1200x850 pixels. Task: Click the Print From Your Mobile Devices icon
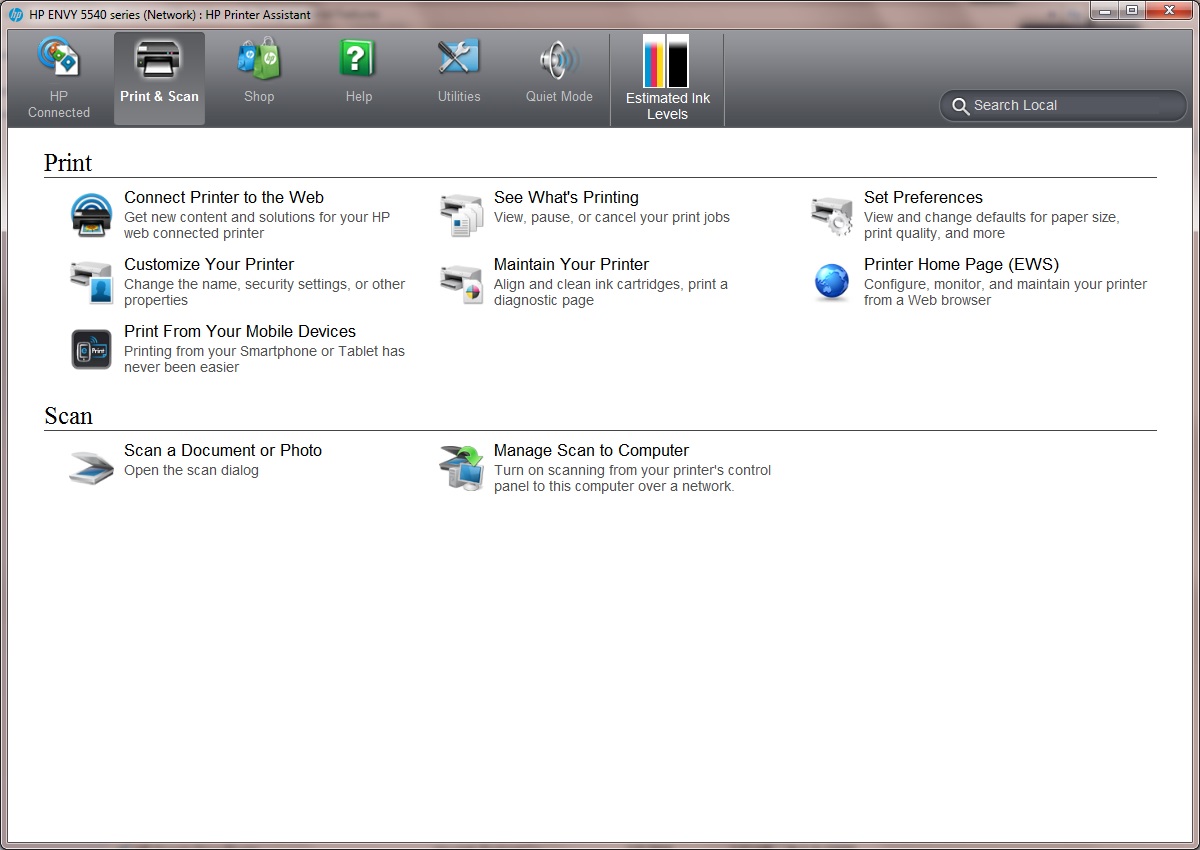click(x=92, y=349)
